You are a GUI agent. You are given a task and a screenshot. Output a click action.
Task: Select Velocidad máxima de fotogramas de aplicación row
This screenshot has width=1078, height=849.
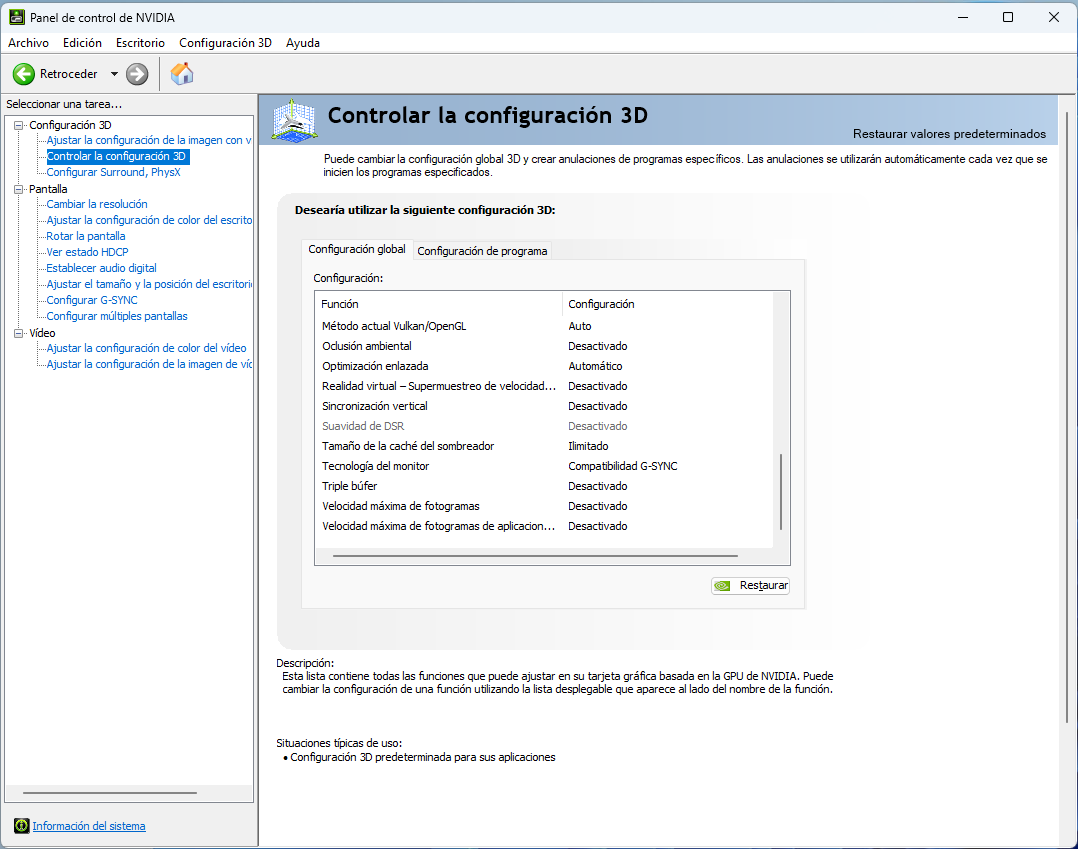click(544, 525)
